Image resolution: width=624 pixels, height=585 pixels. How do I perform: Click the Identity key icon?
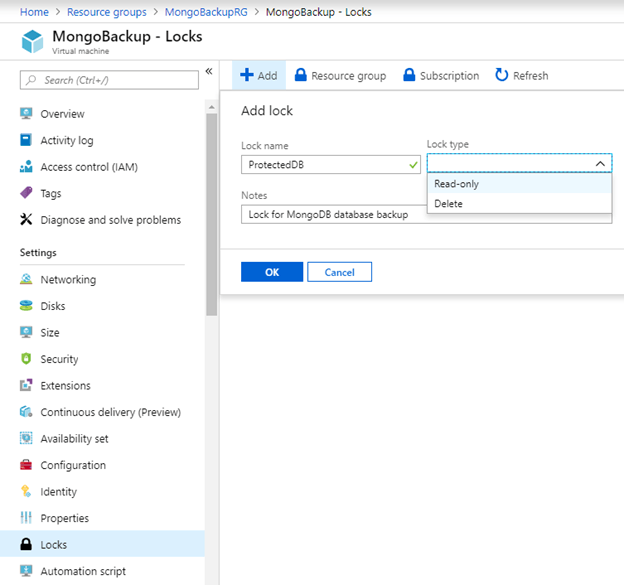click(x=26, y=491)
